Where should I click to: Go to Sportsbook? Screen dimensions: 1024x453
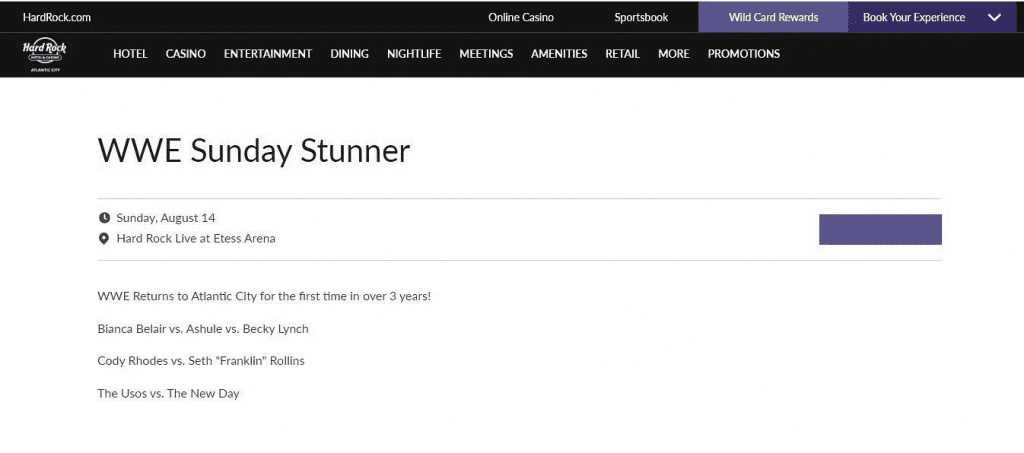point(641,17)
